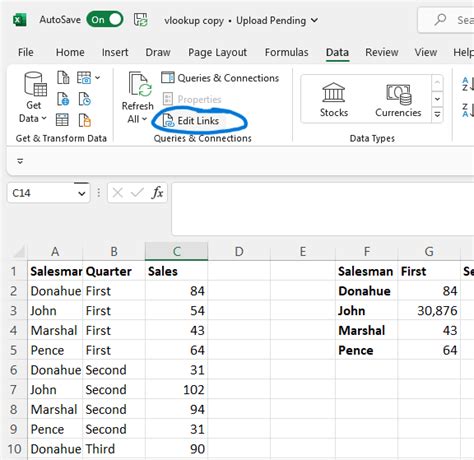Select column F header
This screenshot has height=460, width=474.
367,252
